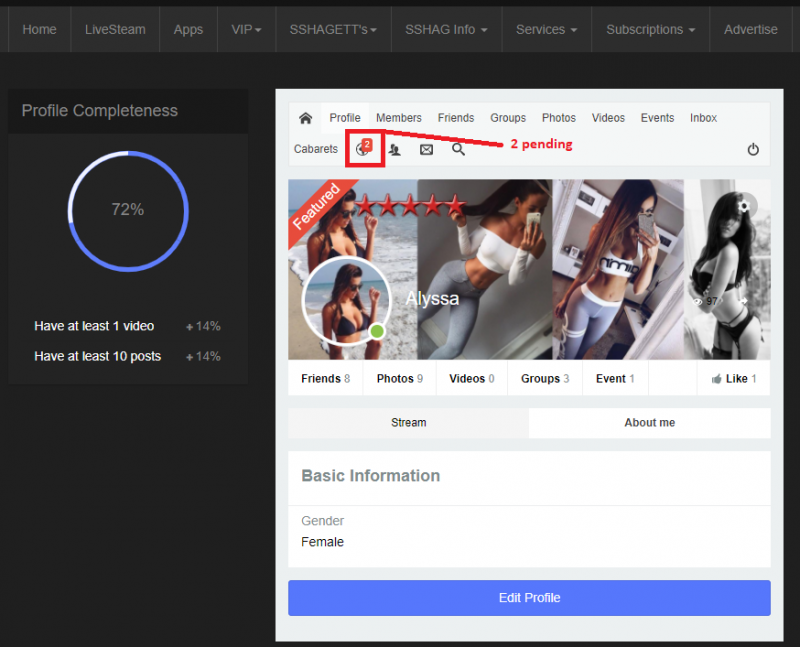
Task: Click the five-star rating on cover
Action: (410, 205)
